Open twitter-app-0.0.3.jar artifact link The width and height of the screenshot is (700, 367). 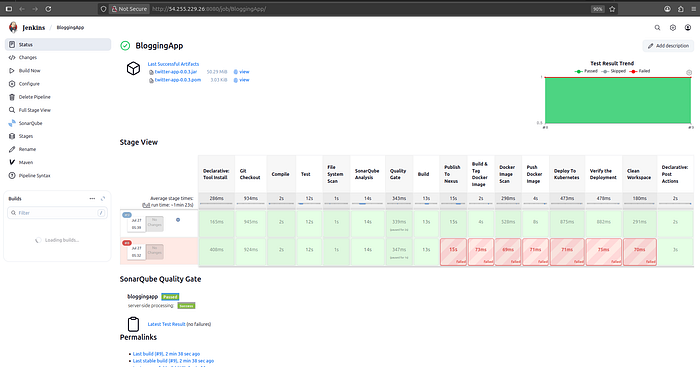(176, 72)
